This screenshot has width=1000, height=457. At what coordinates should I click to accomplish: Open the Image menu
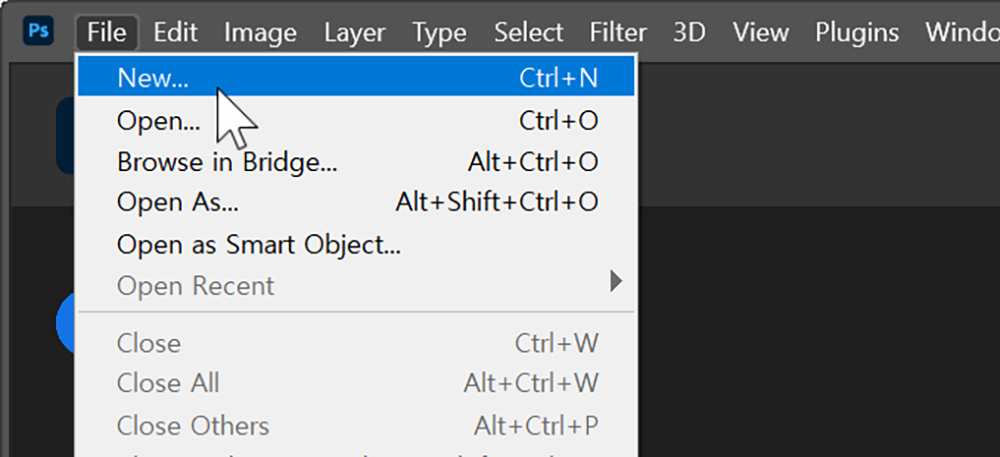pyautogui.click(x=260, y=32)
